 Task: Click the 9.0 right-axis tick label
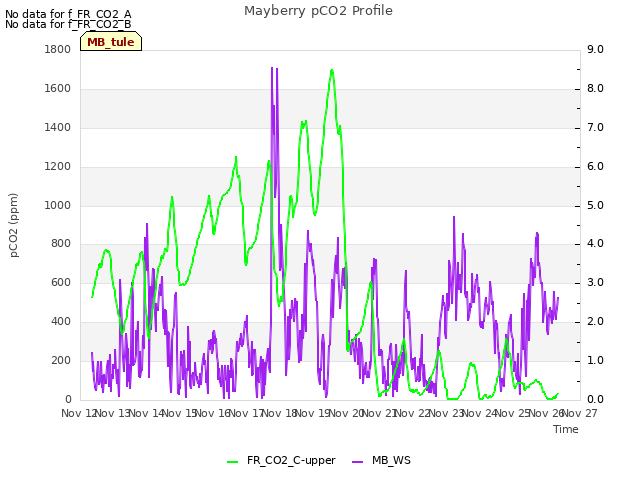595,49
